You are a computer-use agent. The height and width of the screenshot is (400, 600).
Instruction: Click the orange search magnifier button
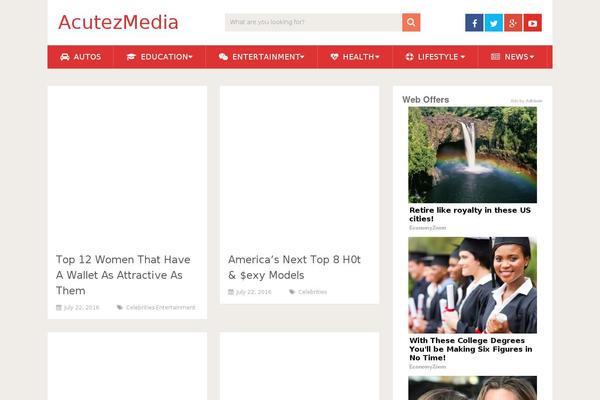pos(411,23)
